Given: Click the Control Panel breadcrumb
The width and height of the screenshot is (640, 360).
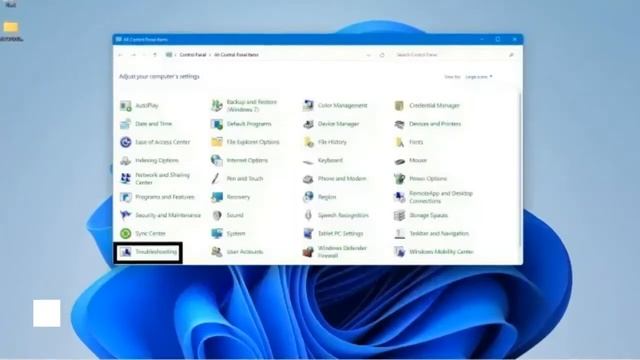Looking at the screenshot, I should [193, 55].
